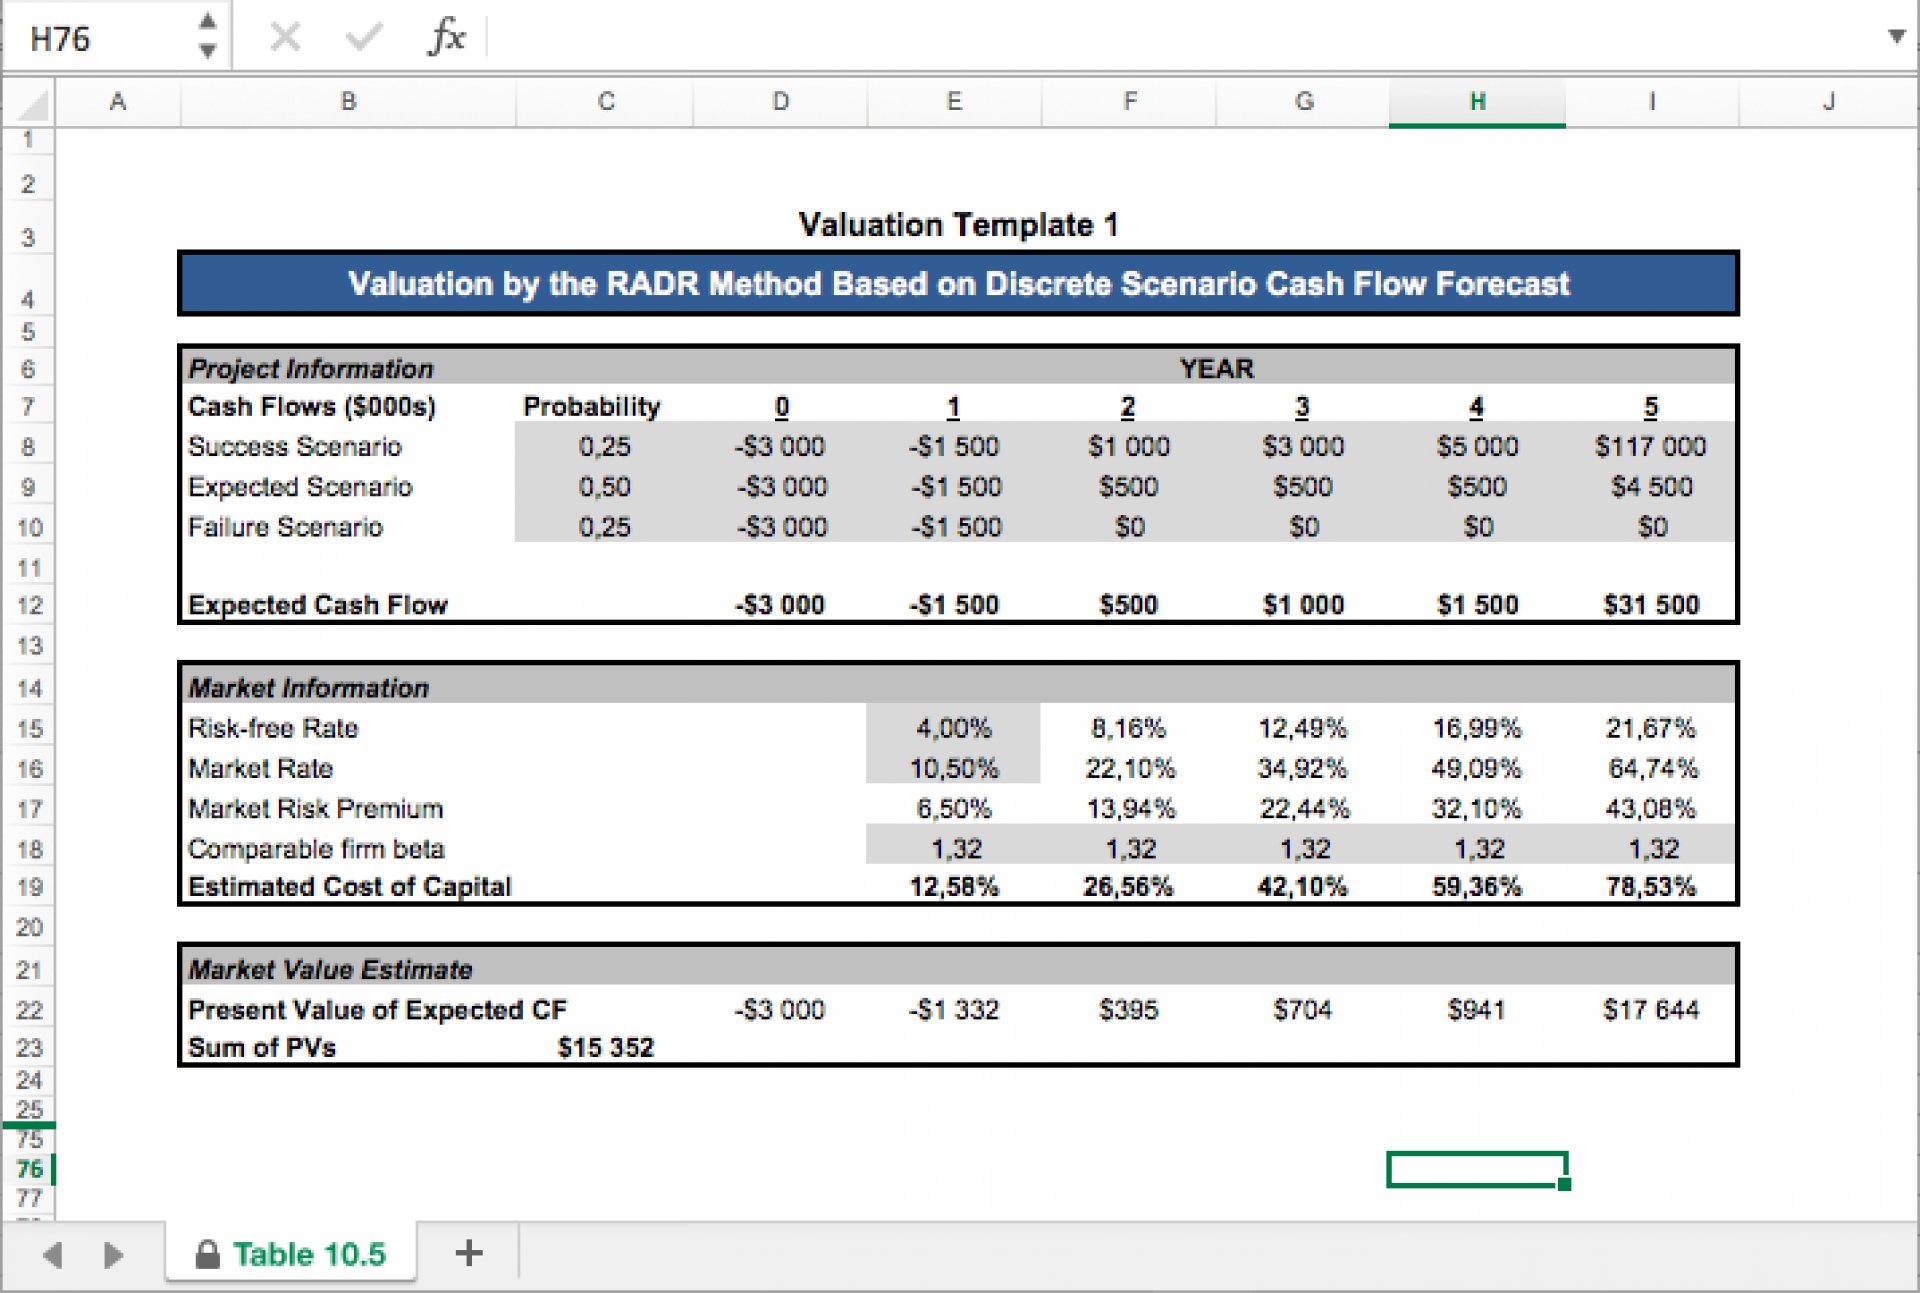Click the 'Expected Cash Flow' label
The image size is (1920, 1293).
pos(318,605)
